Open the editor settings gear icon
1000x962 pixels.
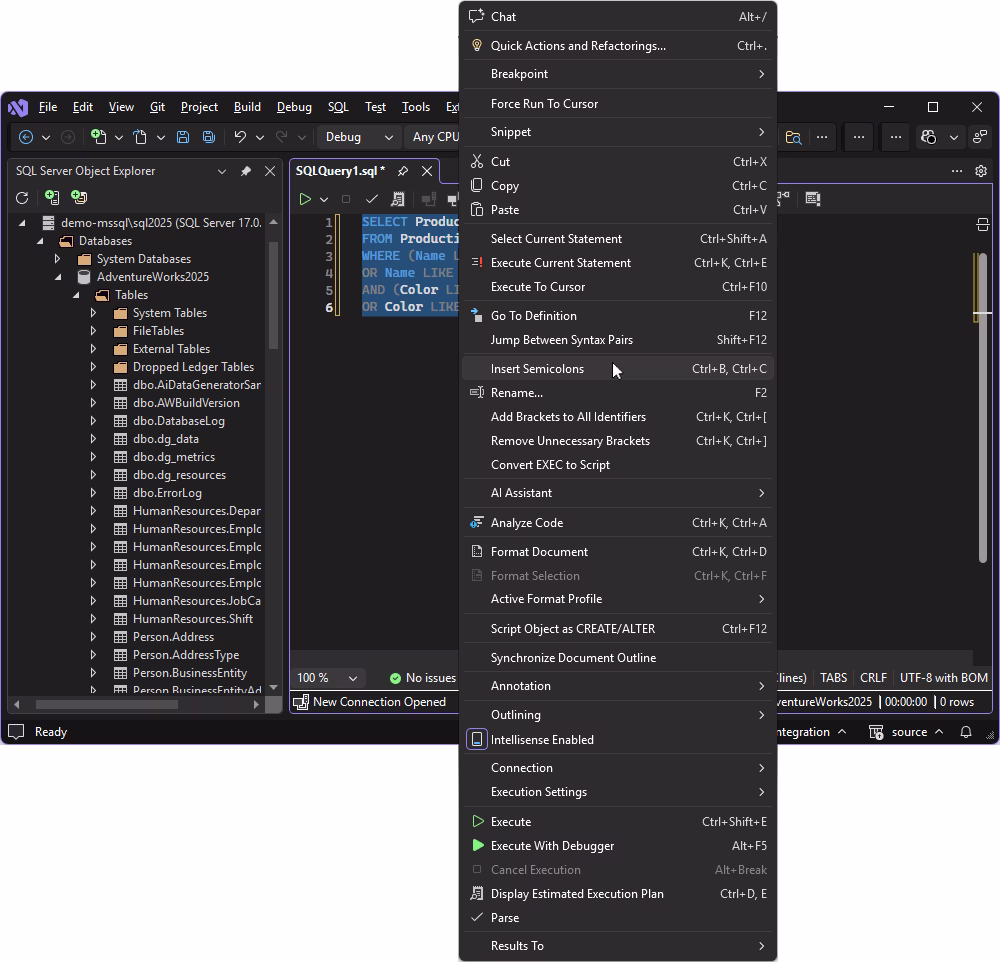coord(981,171)
